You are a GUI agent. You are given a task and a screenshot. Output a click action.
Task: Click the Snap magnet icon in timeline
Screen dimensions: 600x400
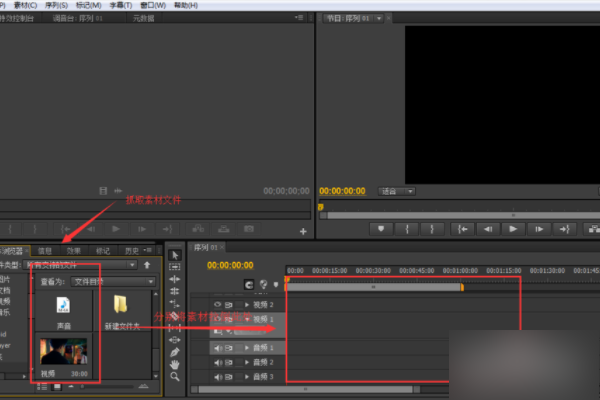[249, 284]
